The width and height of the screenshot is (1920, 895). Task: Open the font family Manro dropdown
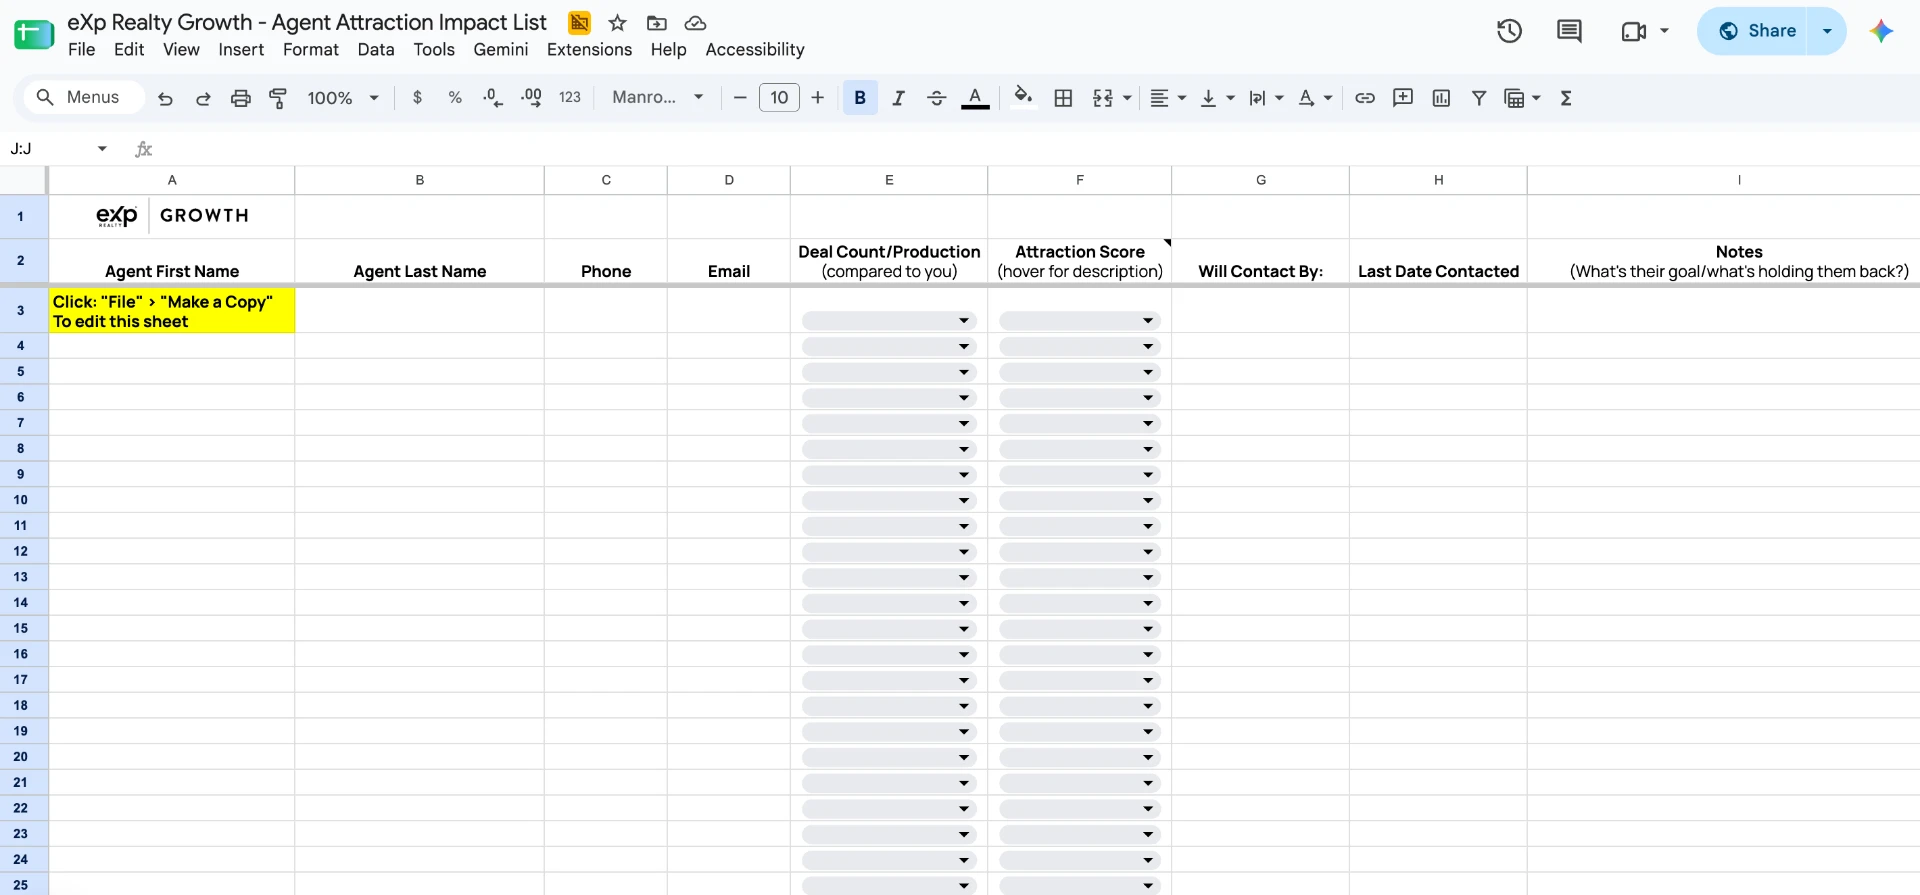(x=658, y=98)
